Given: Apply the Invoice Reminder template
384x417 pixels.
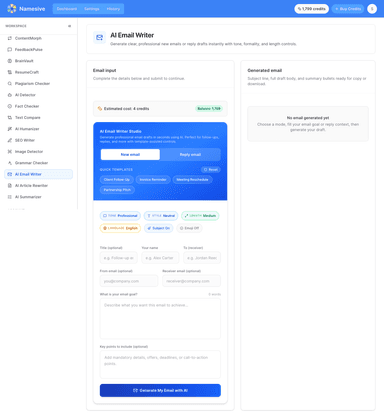Looking at the screenshot, I should tap(153, 180).
